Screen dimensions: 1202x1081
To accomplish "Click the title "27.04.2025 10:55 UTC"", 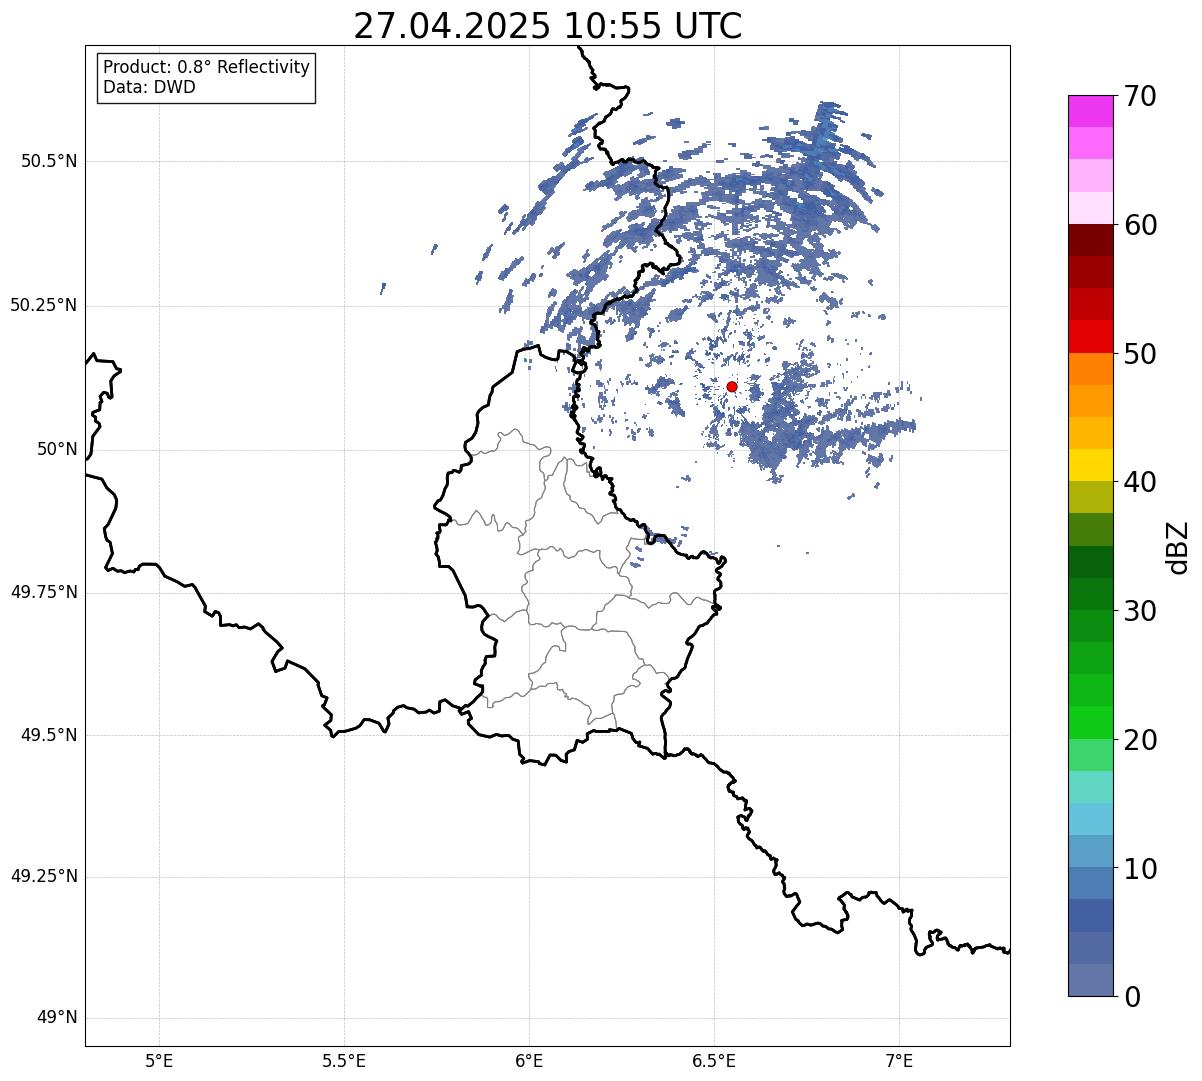I will [x=548, y=26].
